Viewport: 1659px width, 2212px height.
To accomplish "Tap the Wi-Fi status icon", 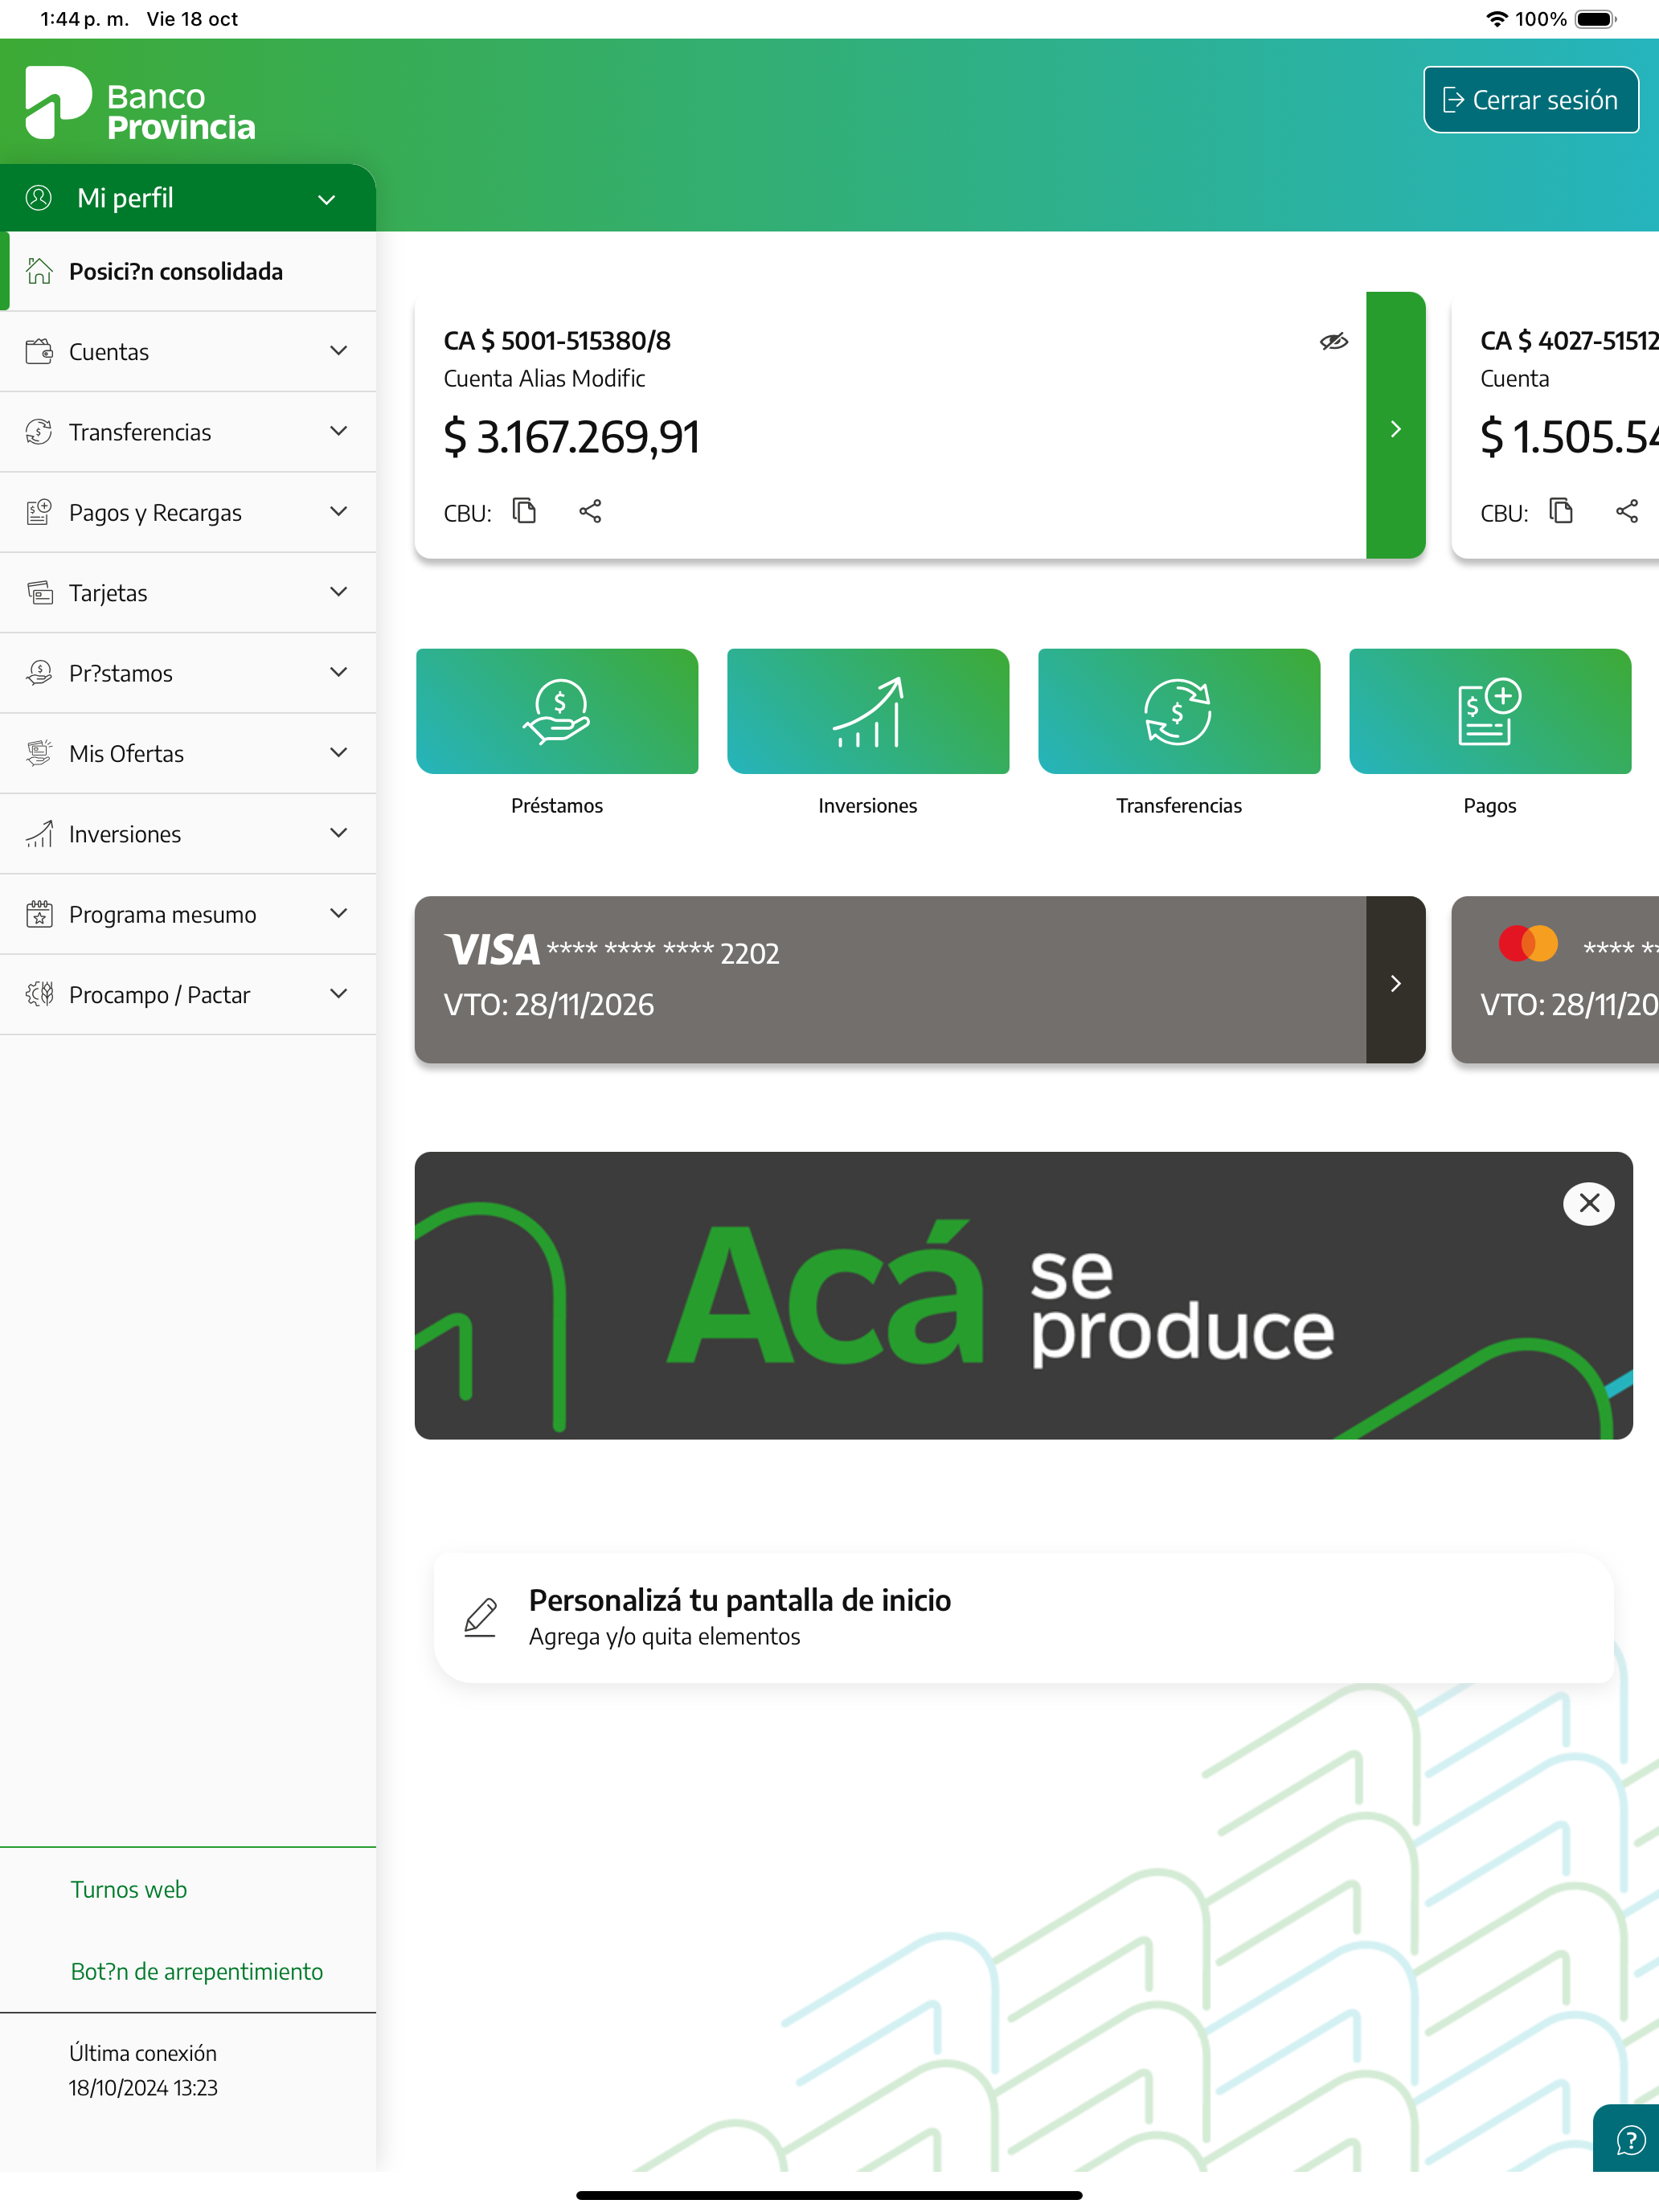I will coord(1496,19).
